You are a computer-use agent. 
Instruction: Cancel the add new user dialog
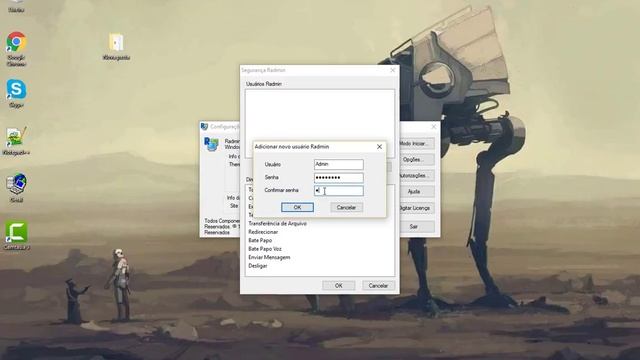click(x=346, y=207)
